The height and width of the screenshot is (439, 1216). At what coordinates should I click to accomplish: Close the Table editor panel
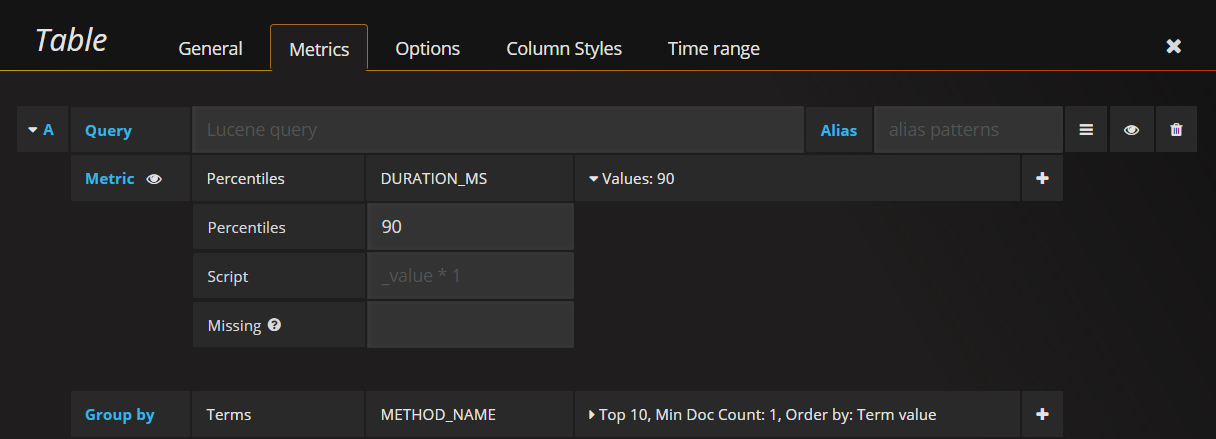point(1174,46)
